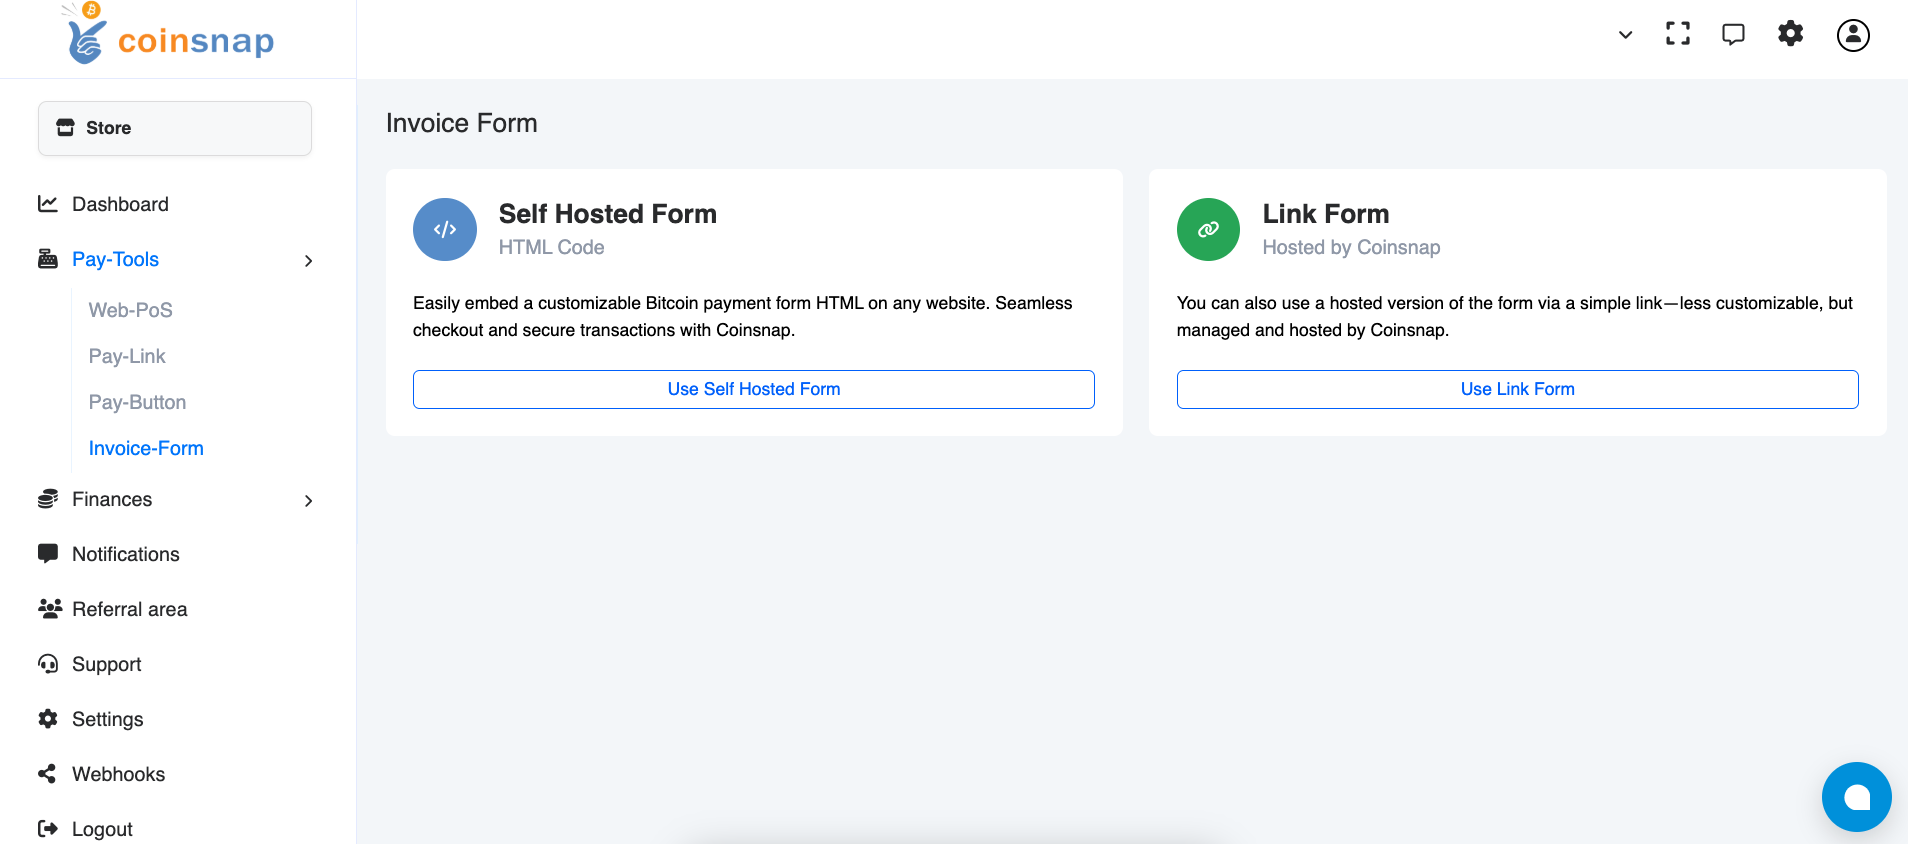Screen dimensions: 1908x844
Task: Expand the top bar dropdown chevron
Action: (1625, 35)
